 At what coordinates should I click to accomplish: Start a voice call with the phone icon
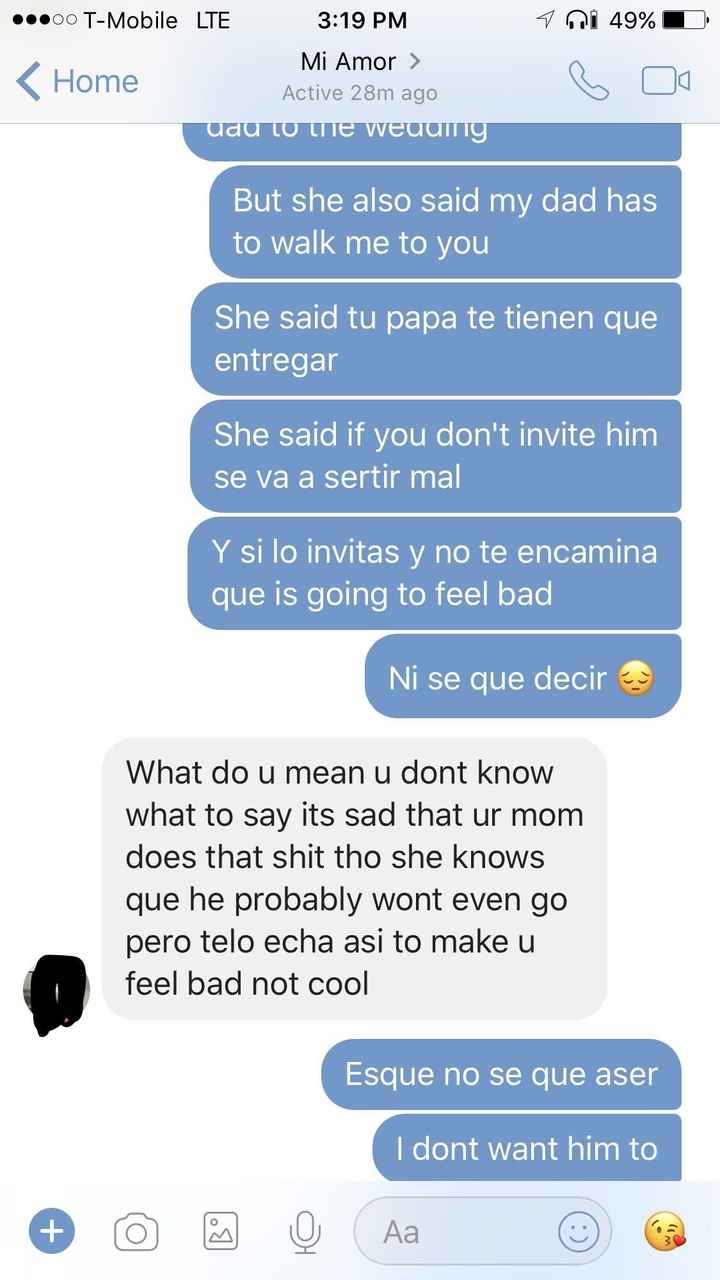tap(588, 81)
